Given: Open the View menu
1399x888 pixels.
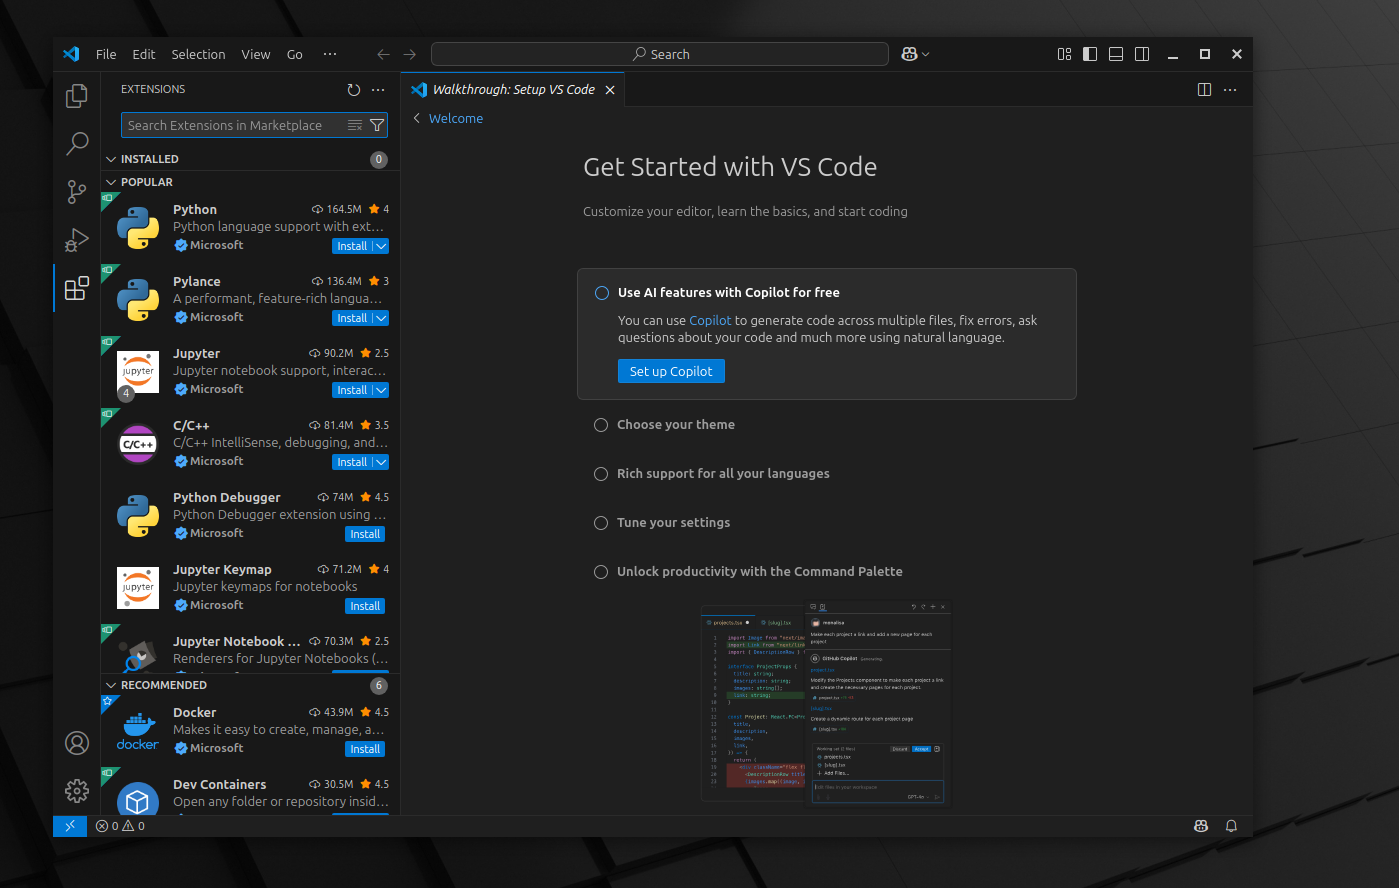Looking at the screenshot, I should [256, 54].
